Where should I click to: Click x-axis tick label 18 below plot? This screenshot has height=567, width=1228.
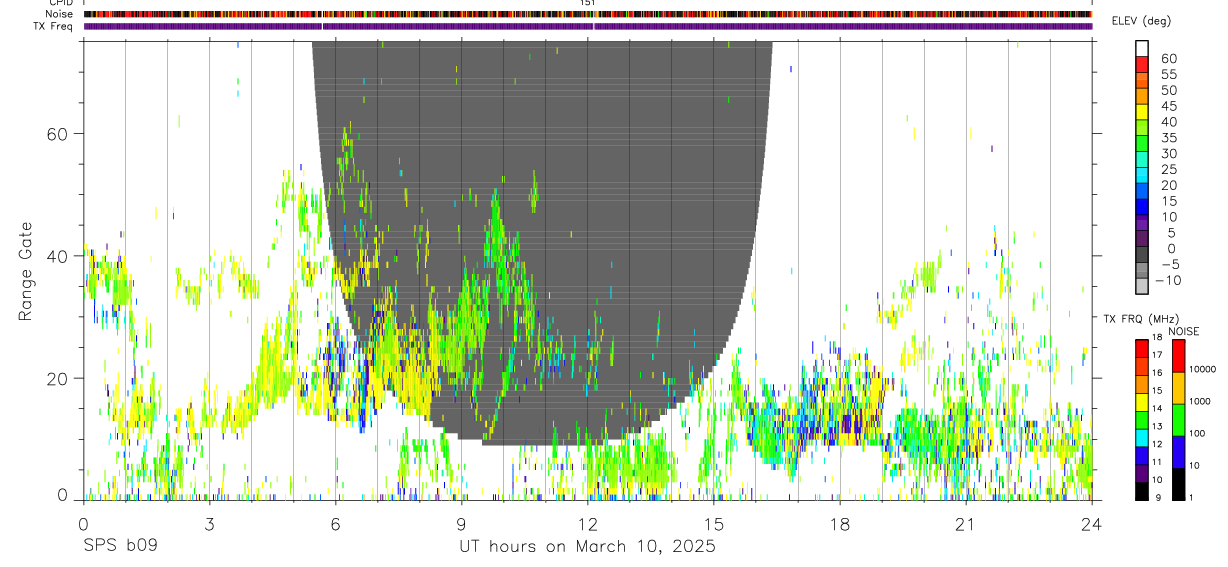[839, 524]
